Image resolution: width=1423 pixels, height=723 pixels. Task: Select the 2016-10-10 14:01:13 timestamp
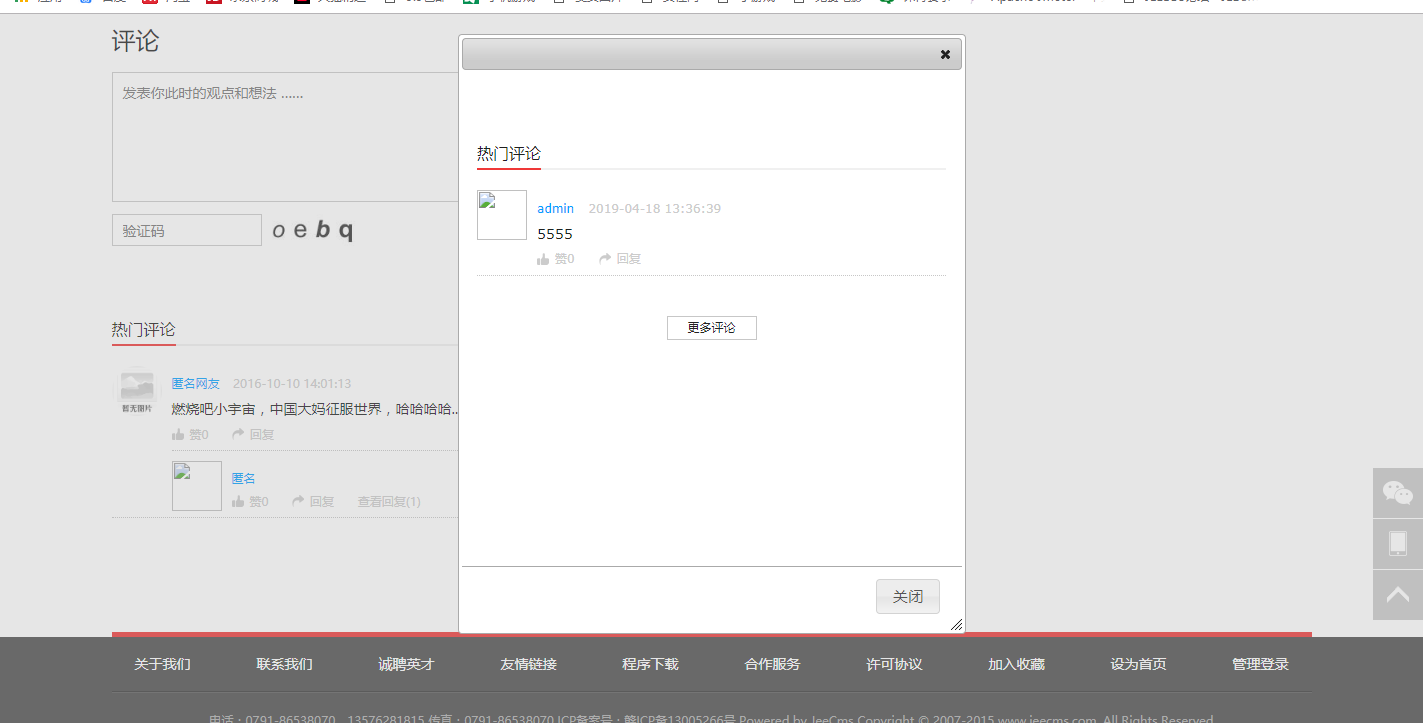pos(292,383)
